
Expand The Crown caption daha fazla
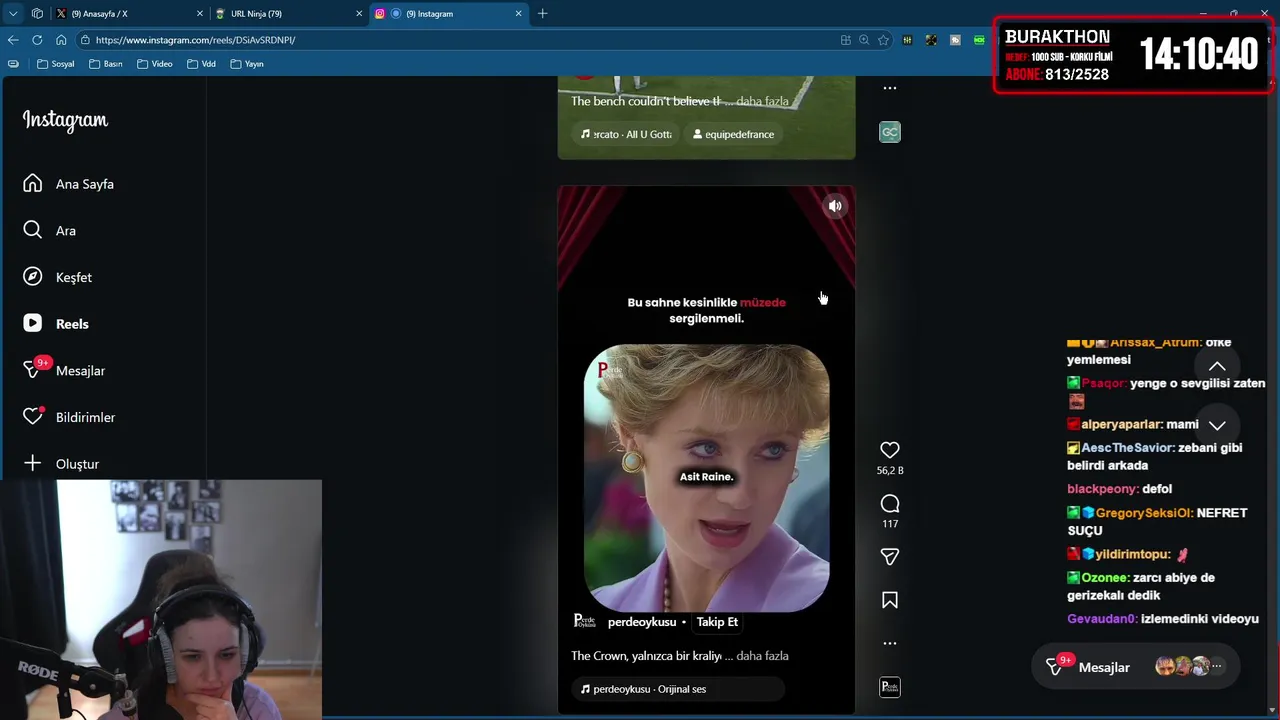click(762, 656)
